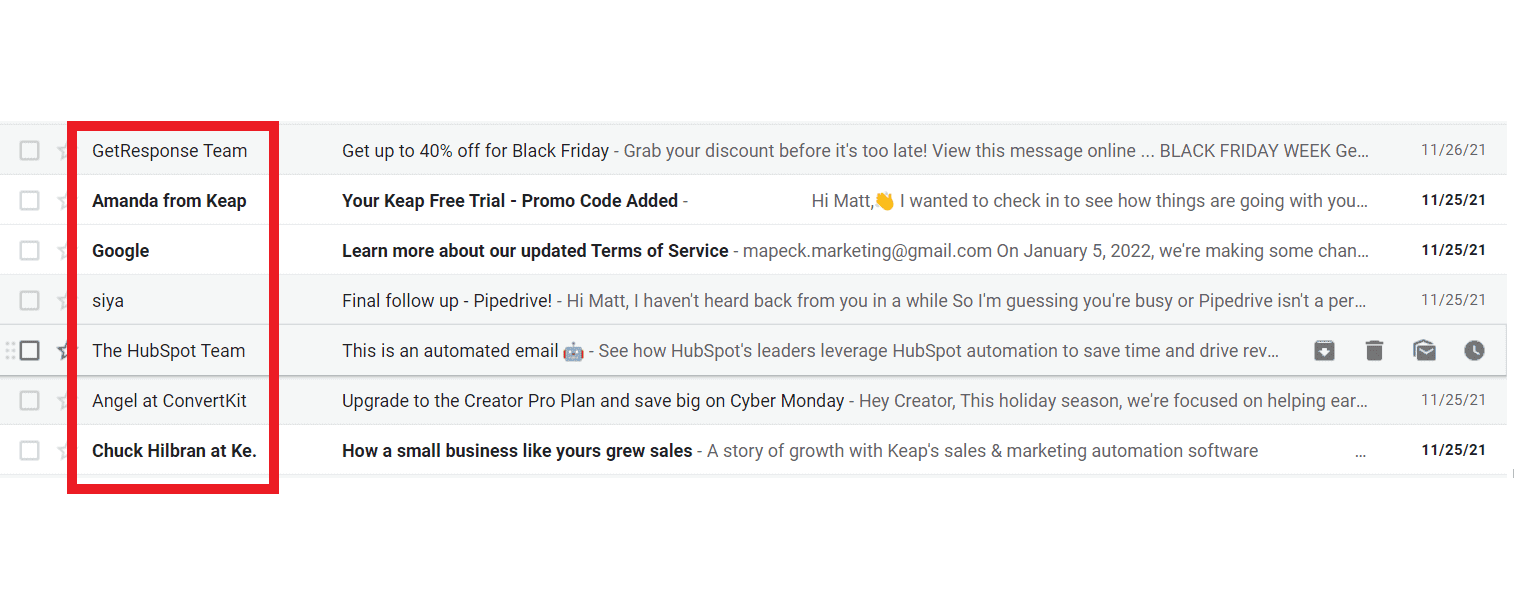Open the Black Friday email from GetResponse

pos(475,150)
